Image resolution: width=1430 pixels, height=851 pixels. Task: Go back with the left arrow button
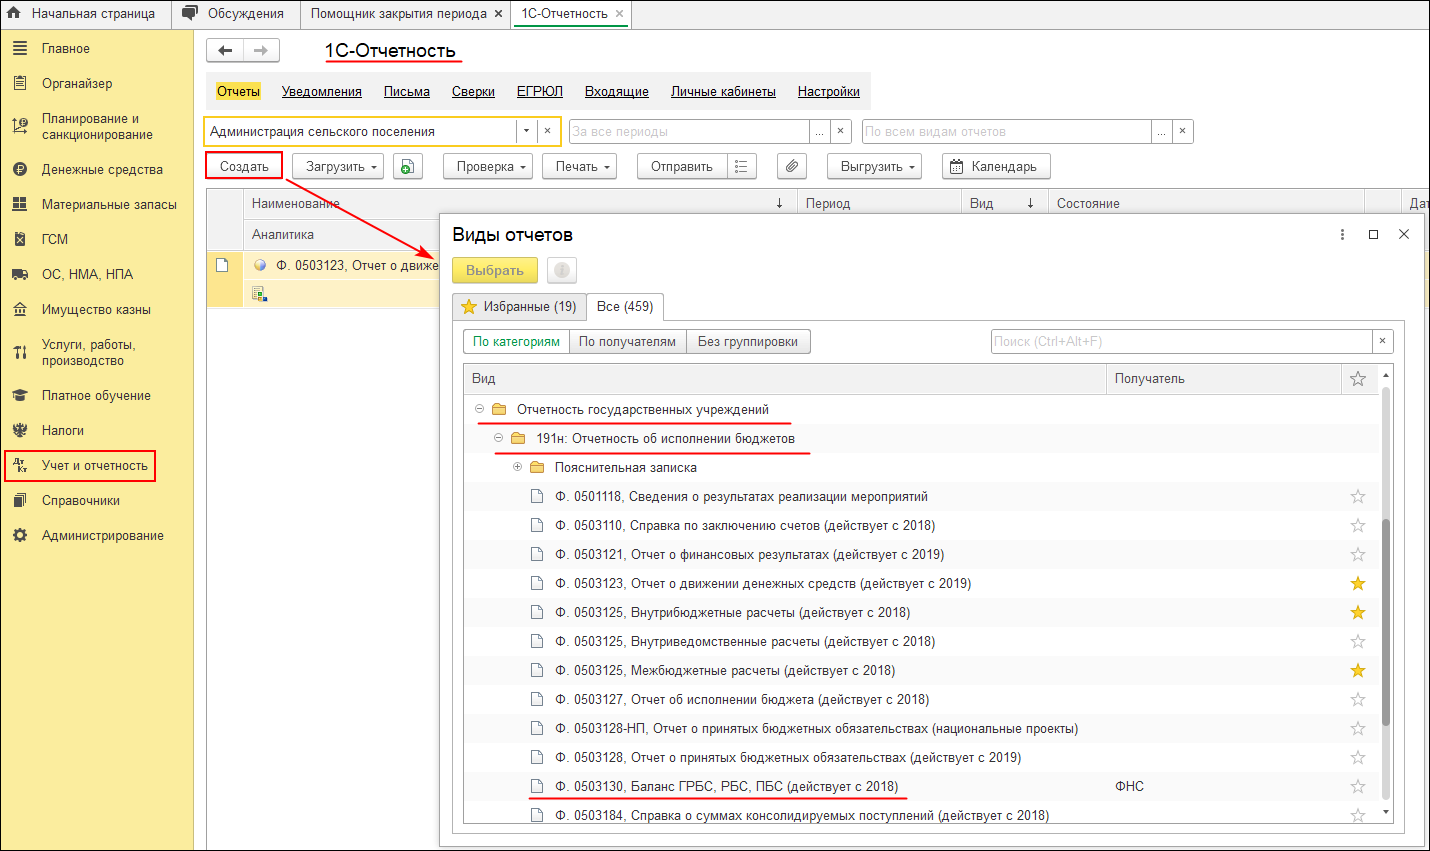[x=225, y=50]
